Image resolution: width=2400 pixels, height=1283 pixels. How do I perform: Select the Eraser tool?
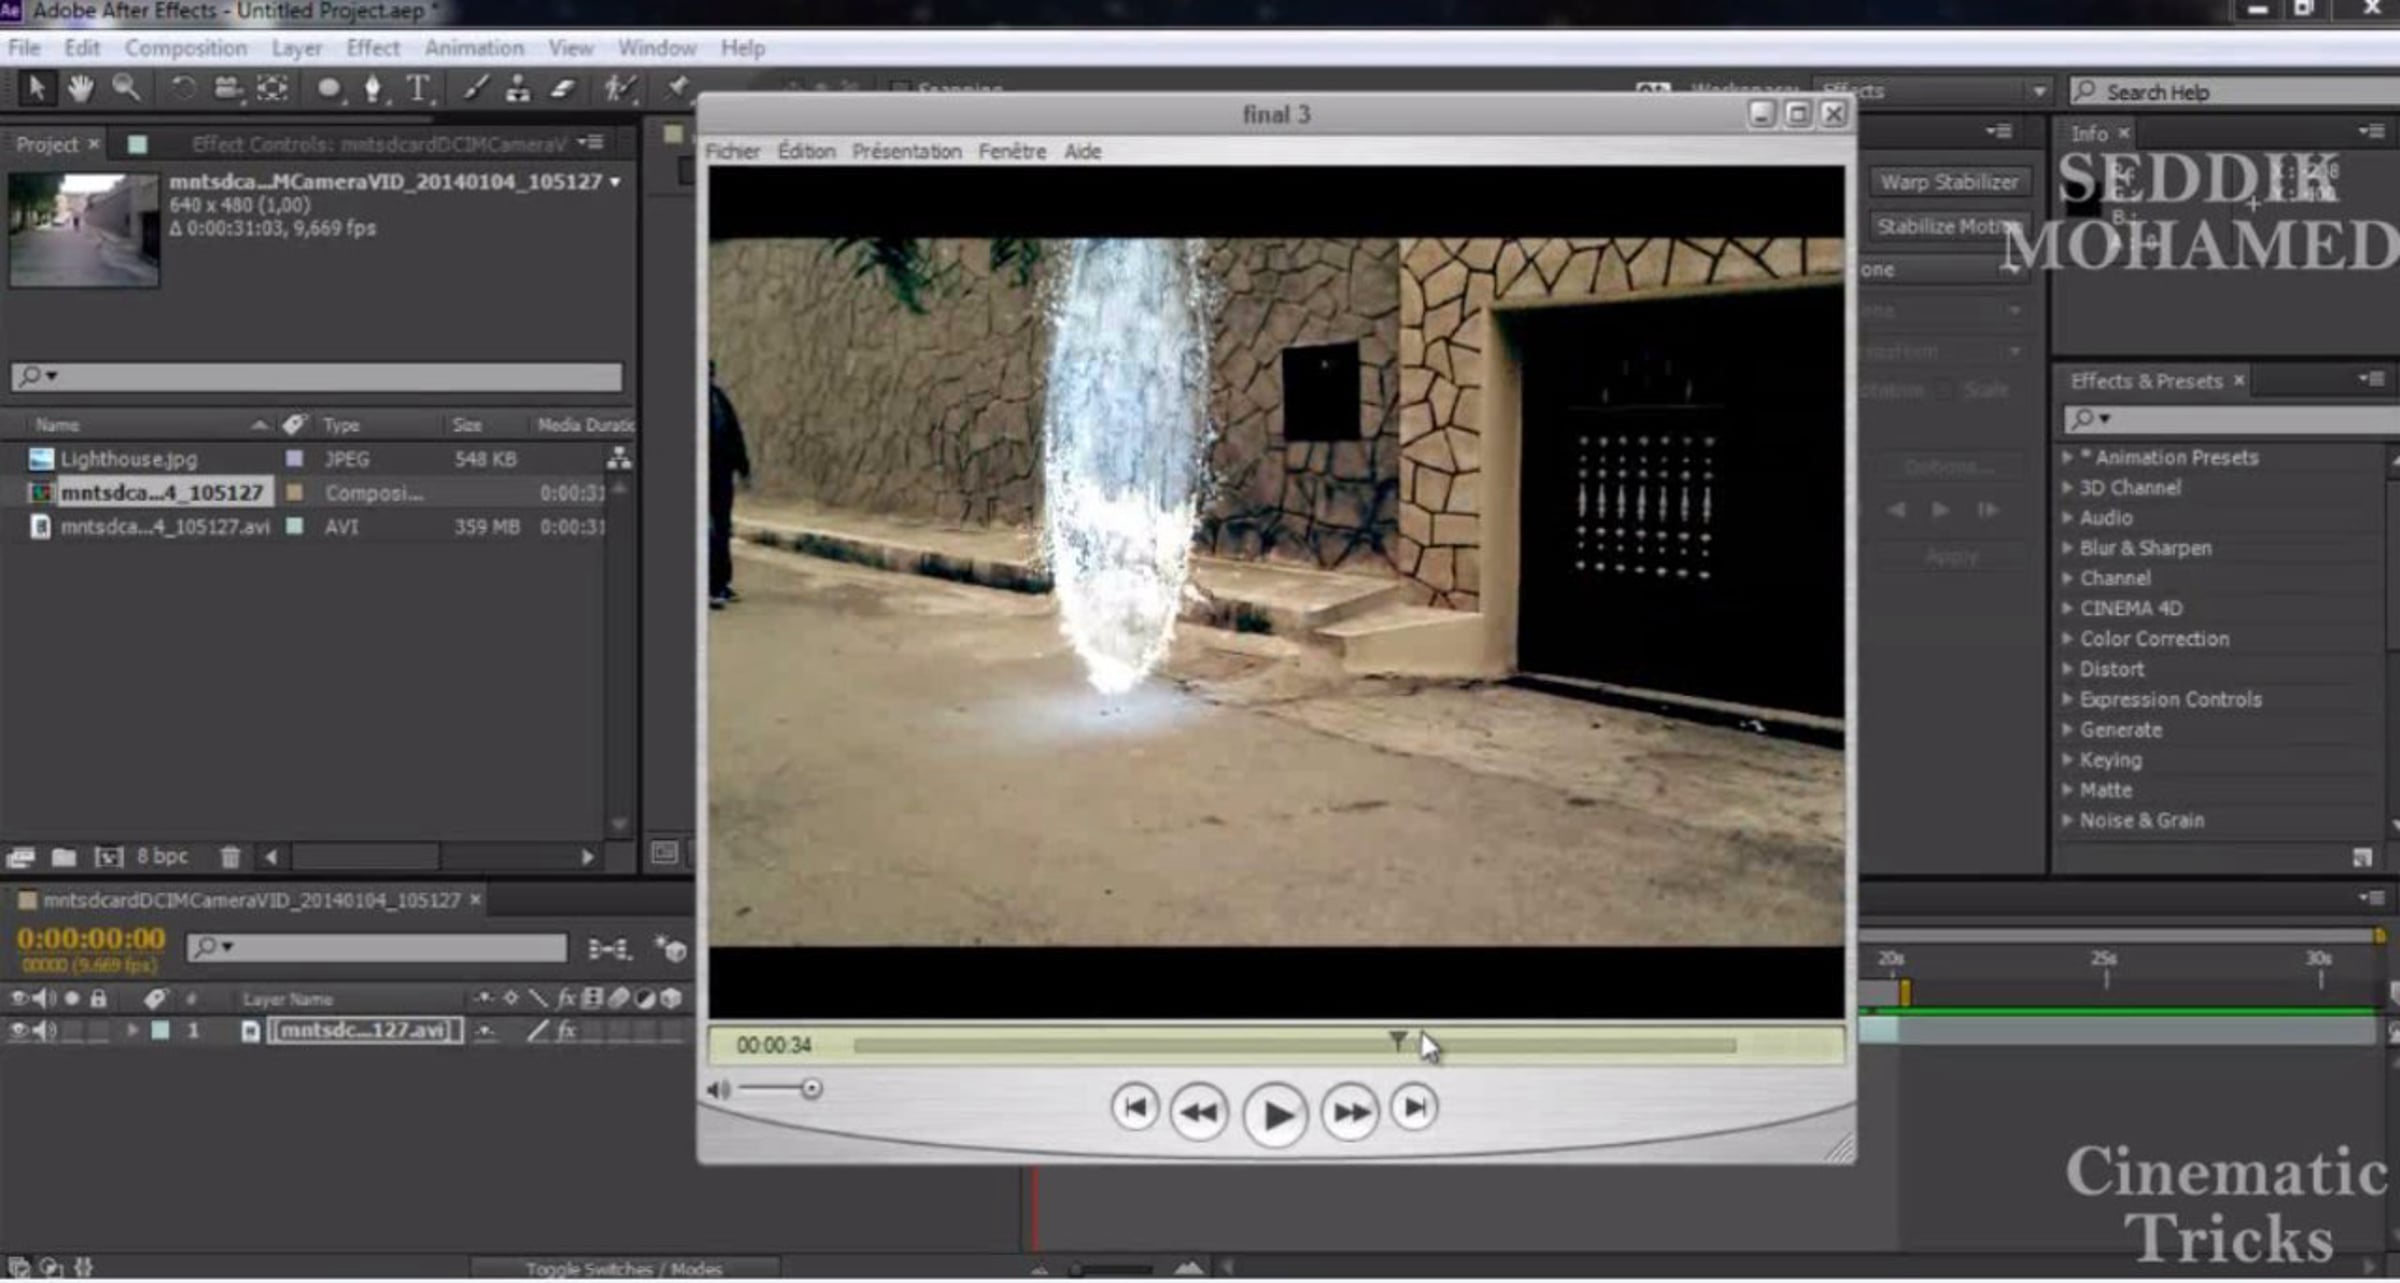click(x=563, y=89)
